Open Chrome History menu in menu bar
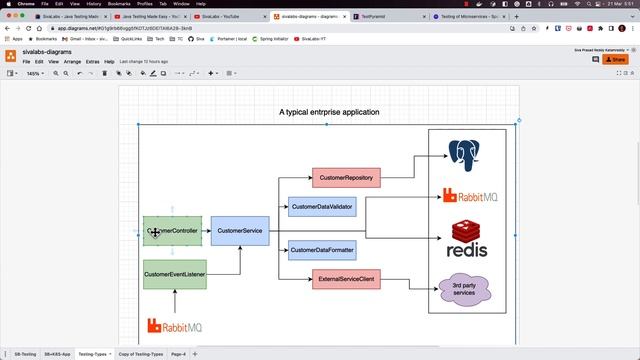The height and width of the screenshot is (360, 640). tap(93, 4)
